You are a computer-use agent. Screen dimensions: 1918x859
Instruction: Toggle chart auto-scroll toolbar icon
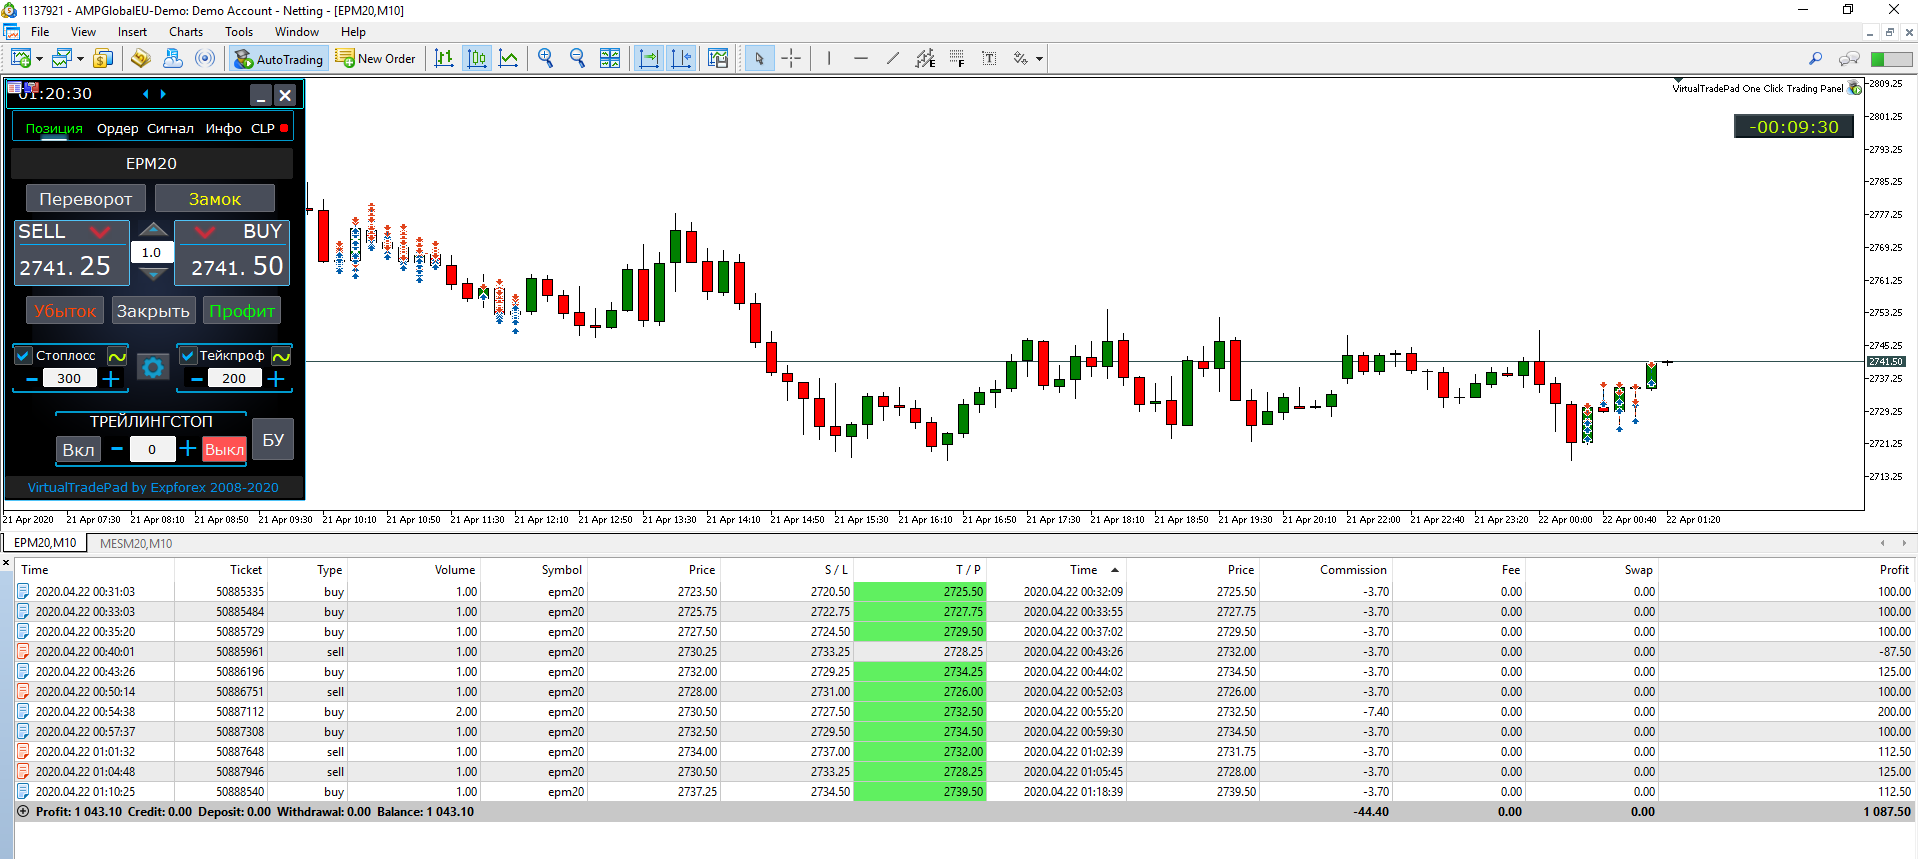649,59
